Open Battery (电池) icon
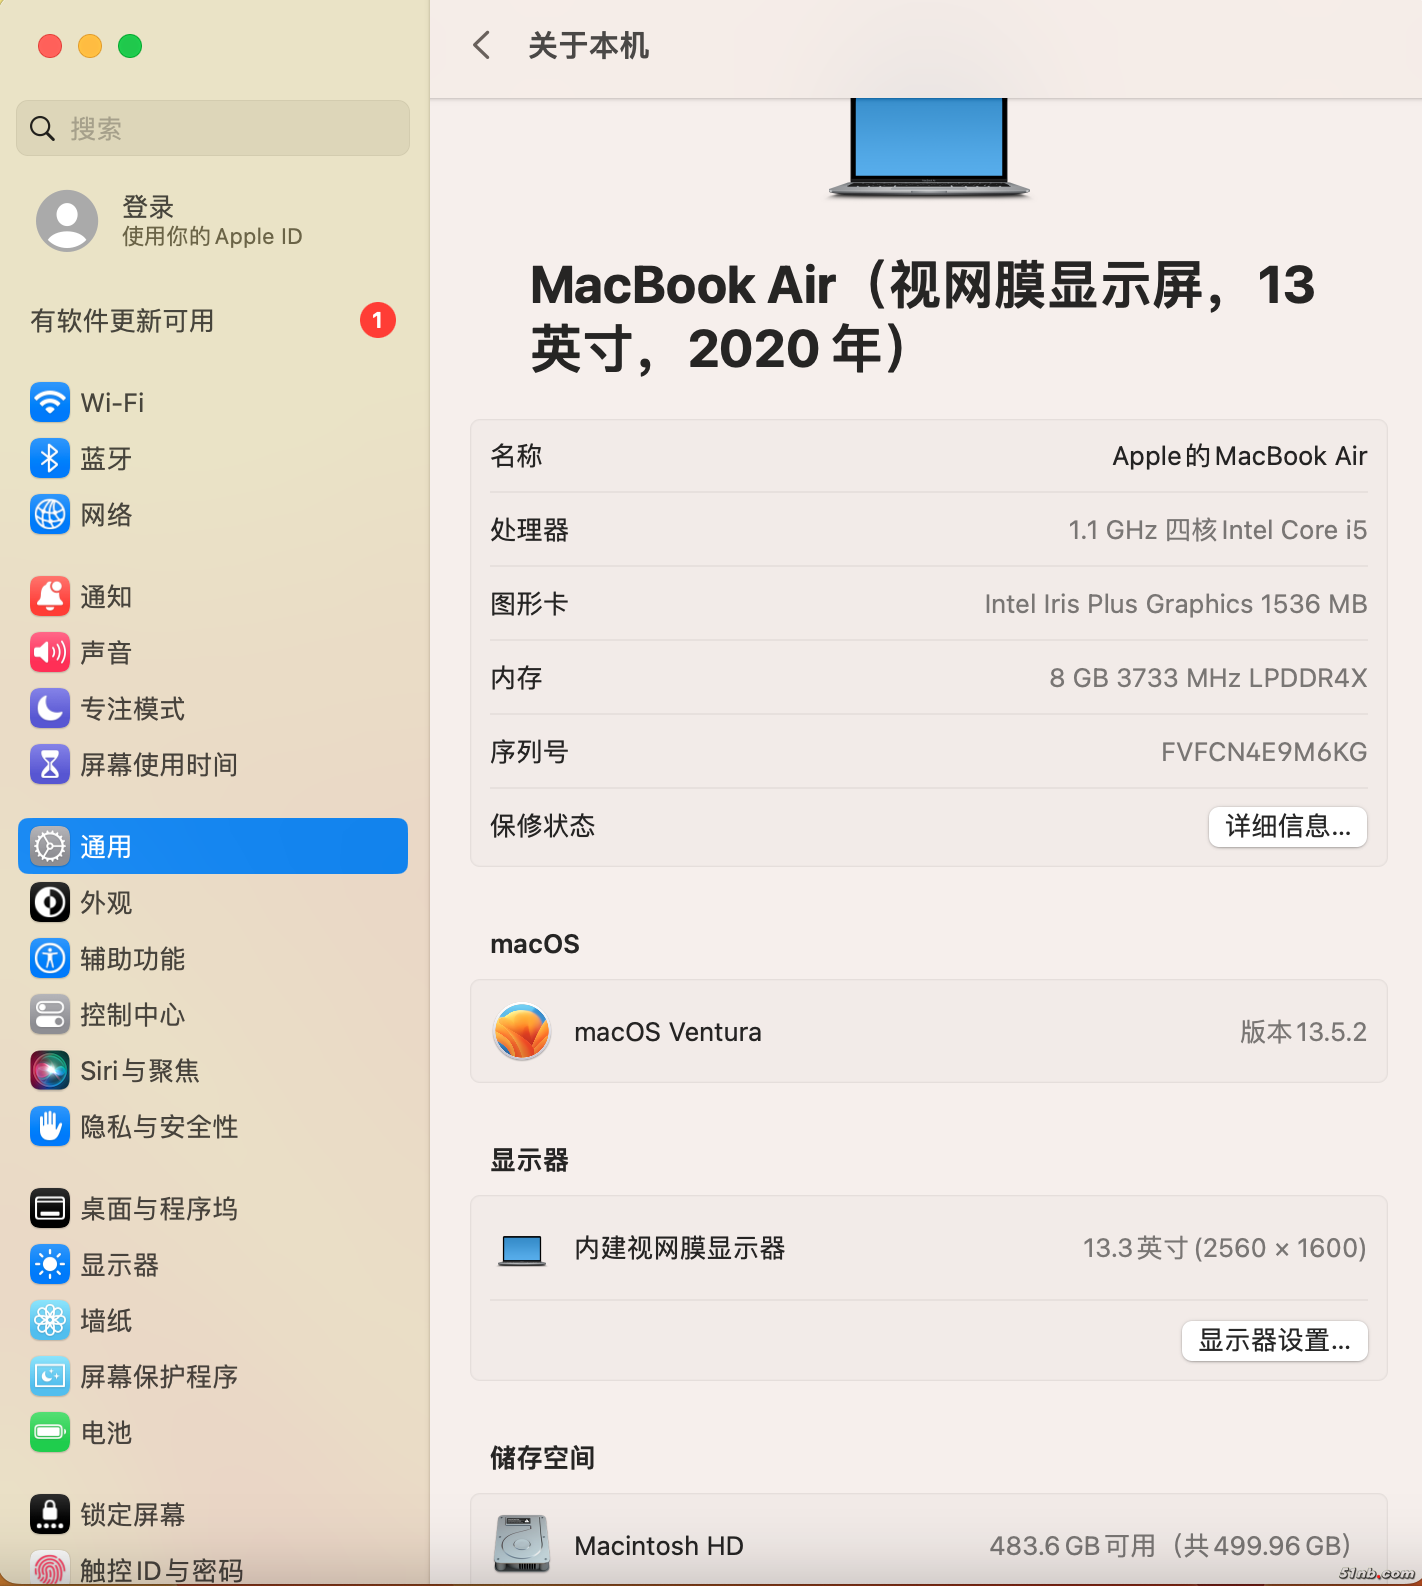Viewport: 1422px width, 1586px height. pyautogui.click(x=50, y=1433)
